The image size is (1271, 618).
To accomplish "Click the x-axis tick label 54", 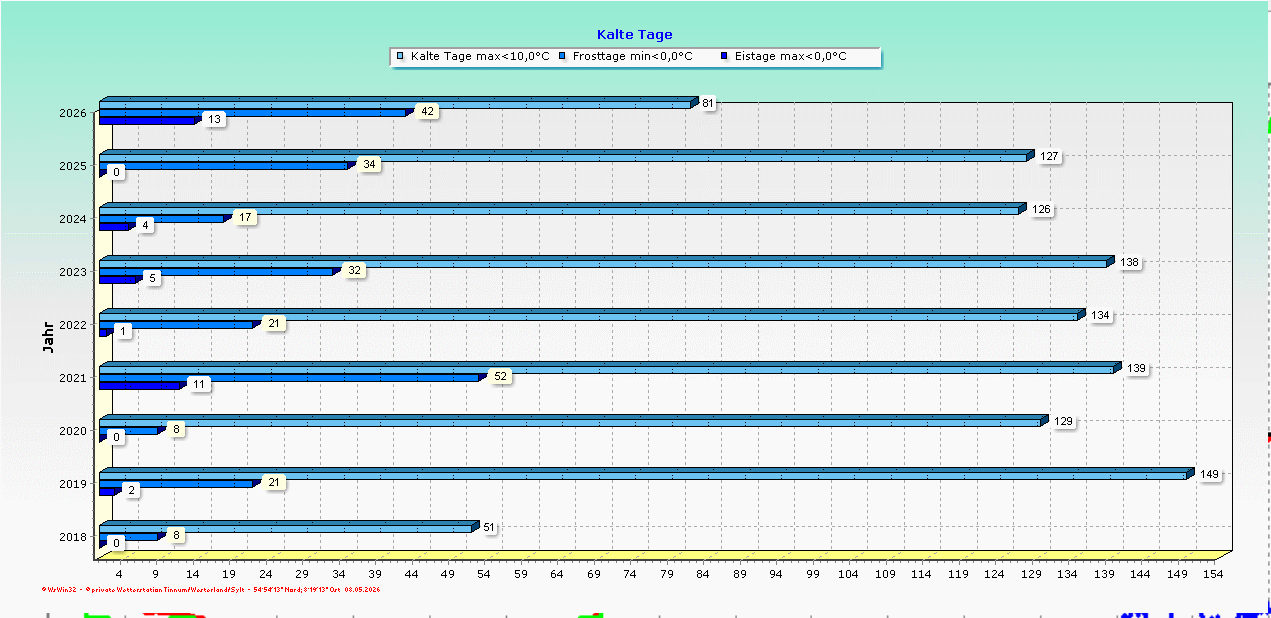I will click(x=484, y=575).
